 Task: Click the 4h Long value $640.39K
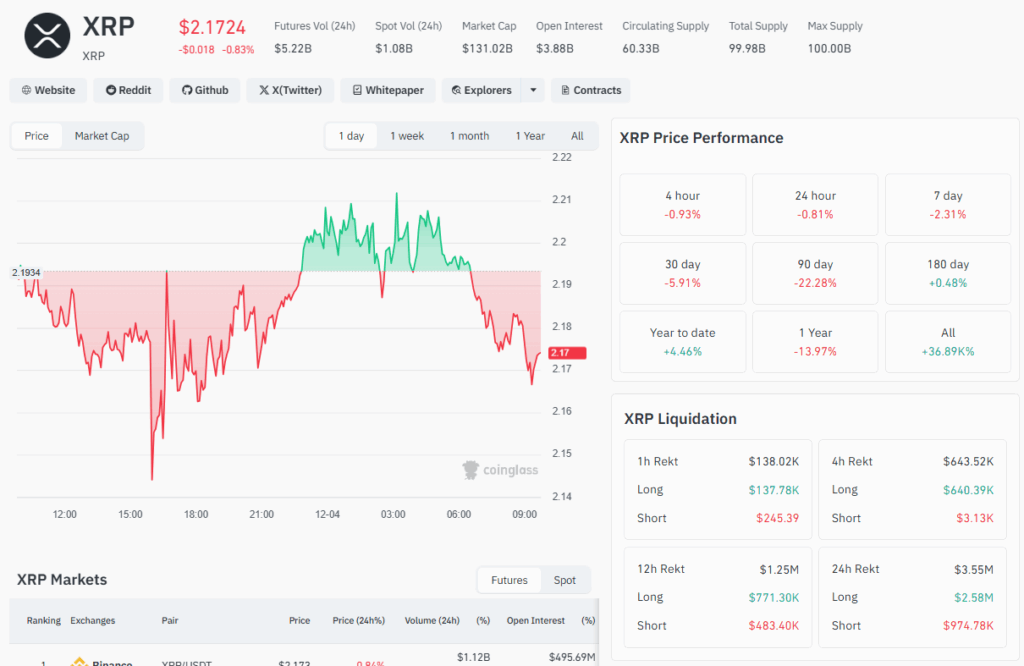tap(968, 490)
